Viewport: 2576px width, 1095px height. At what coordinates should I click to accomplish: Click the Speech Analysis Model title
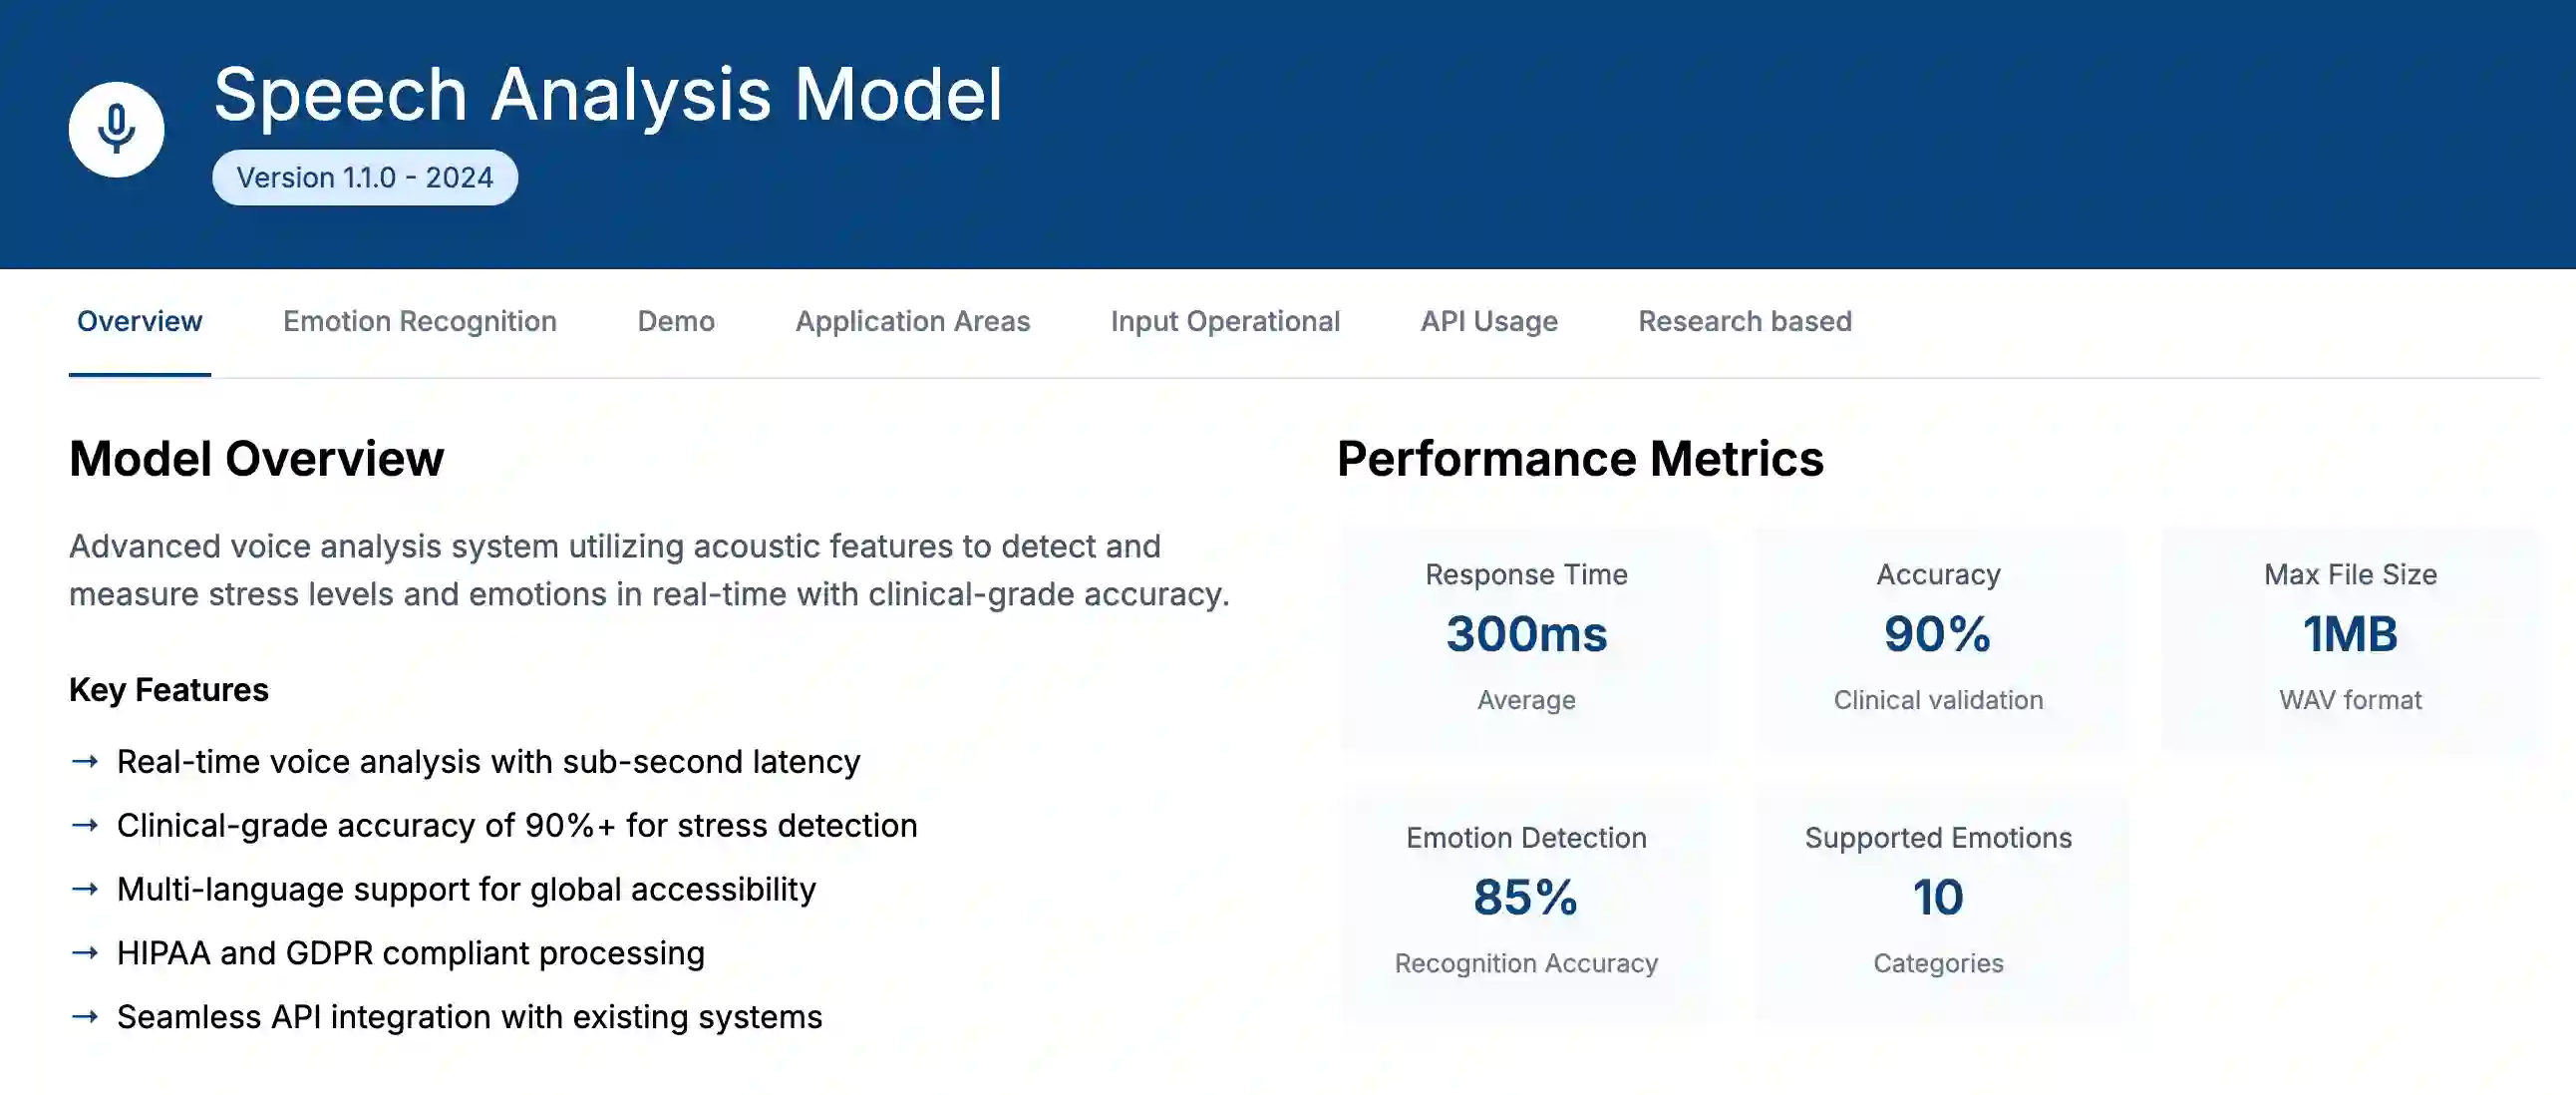(x=607, y=94)
